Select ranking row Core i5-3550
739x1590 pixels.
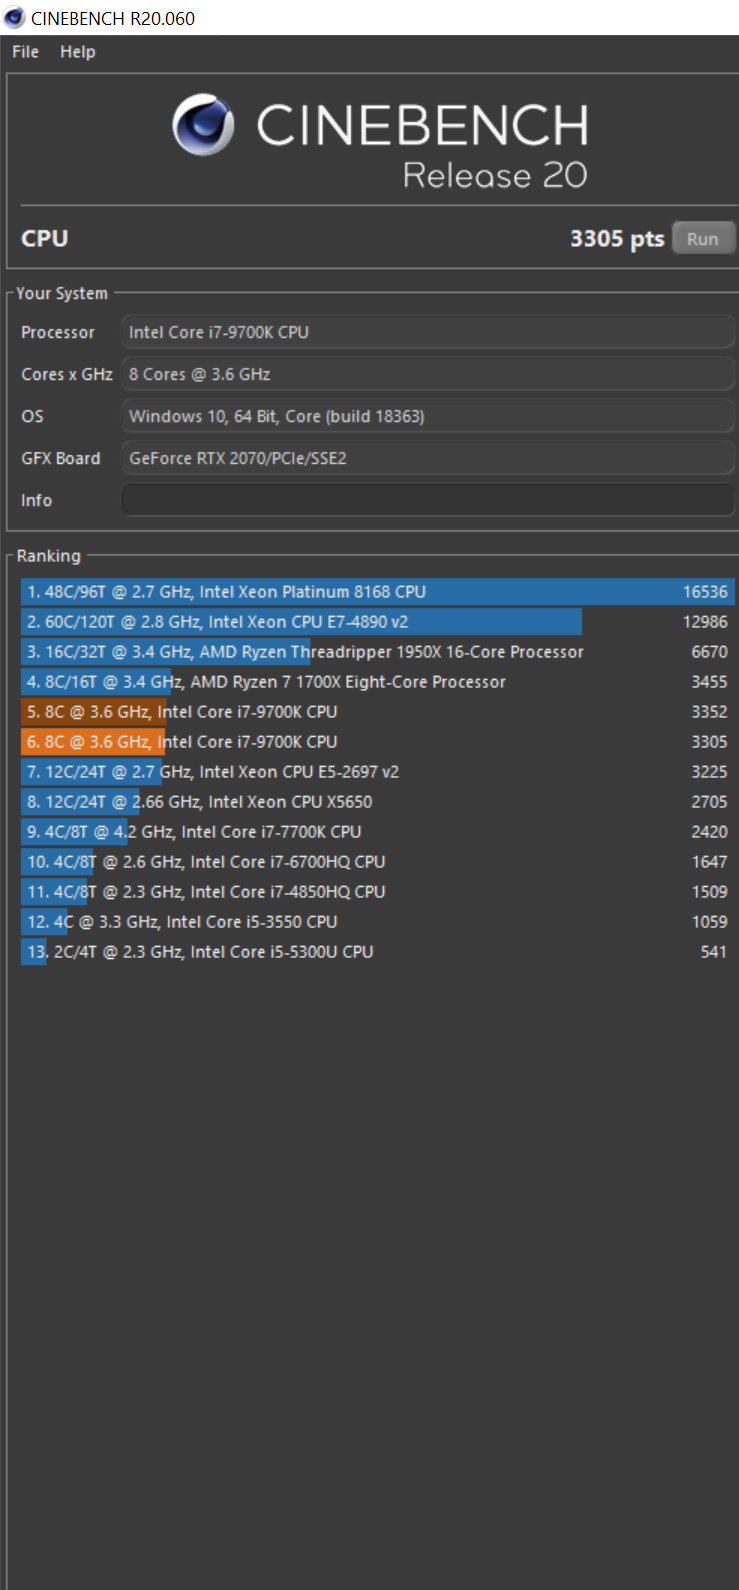coord(378,922)
